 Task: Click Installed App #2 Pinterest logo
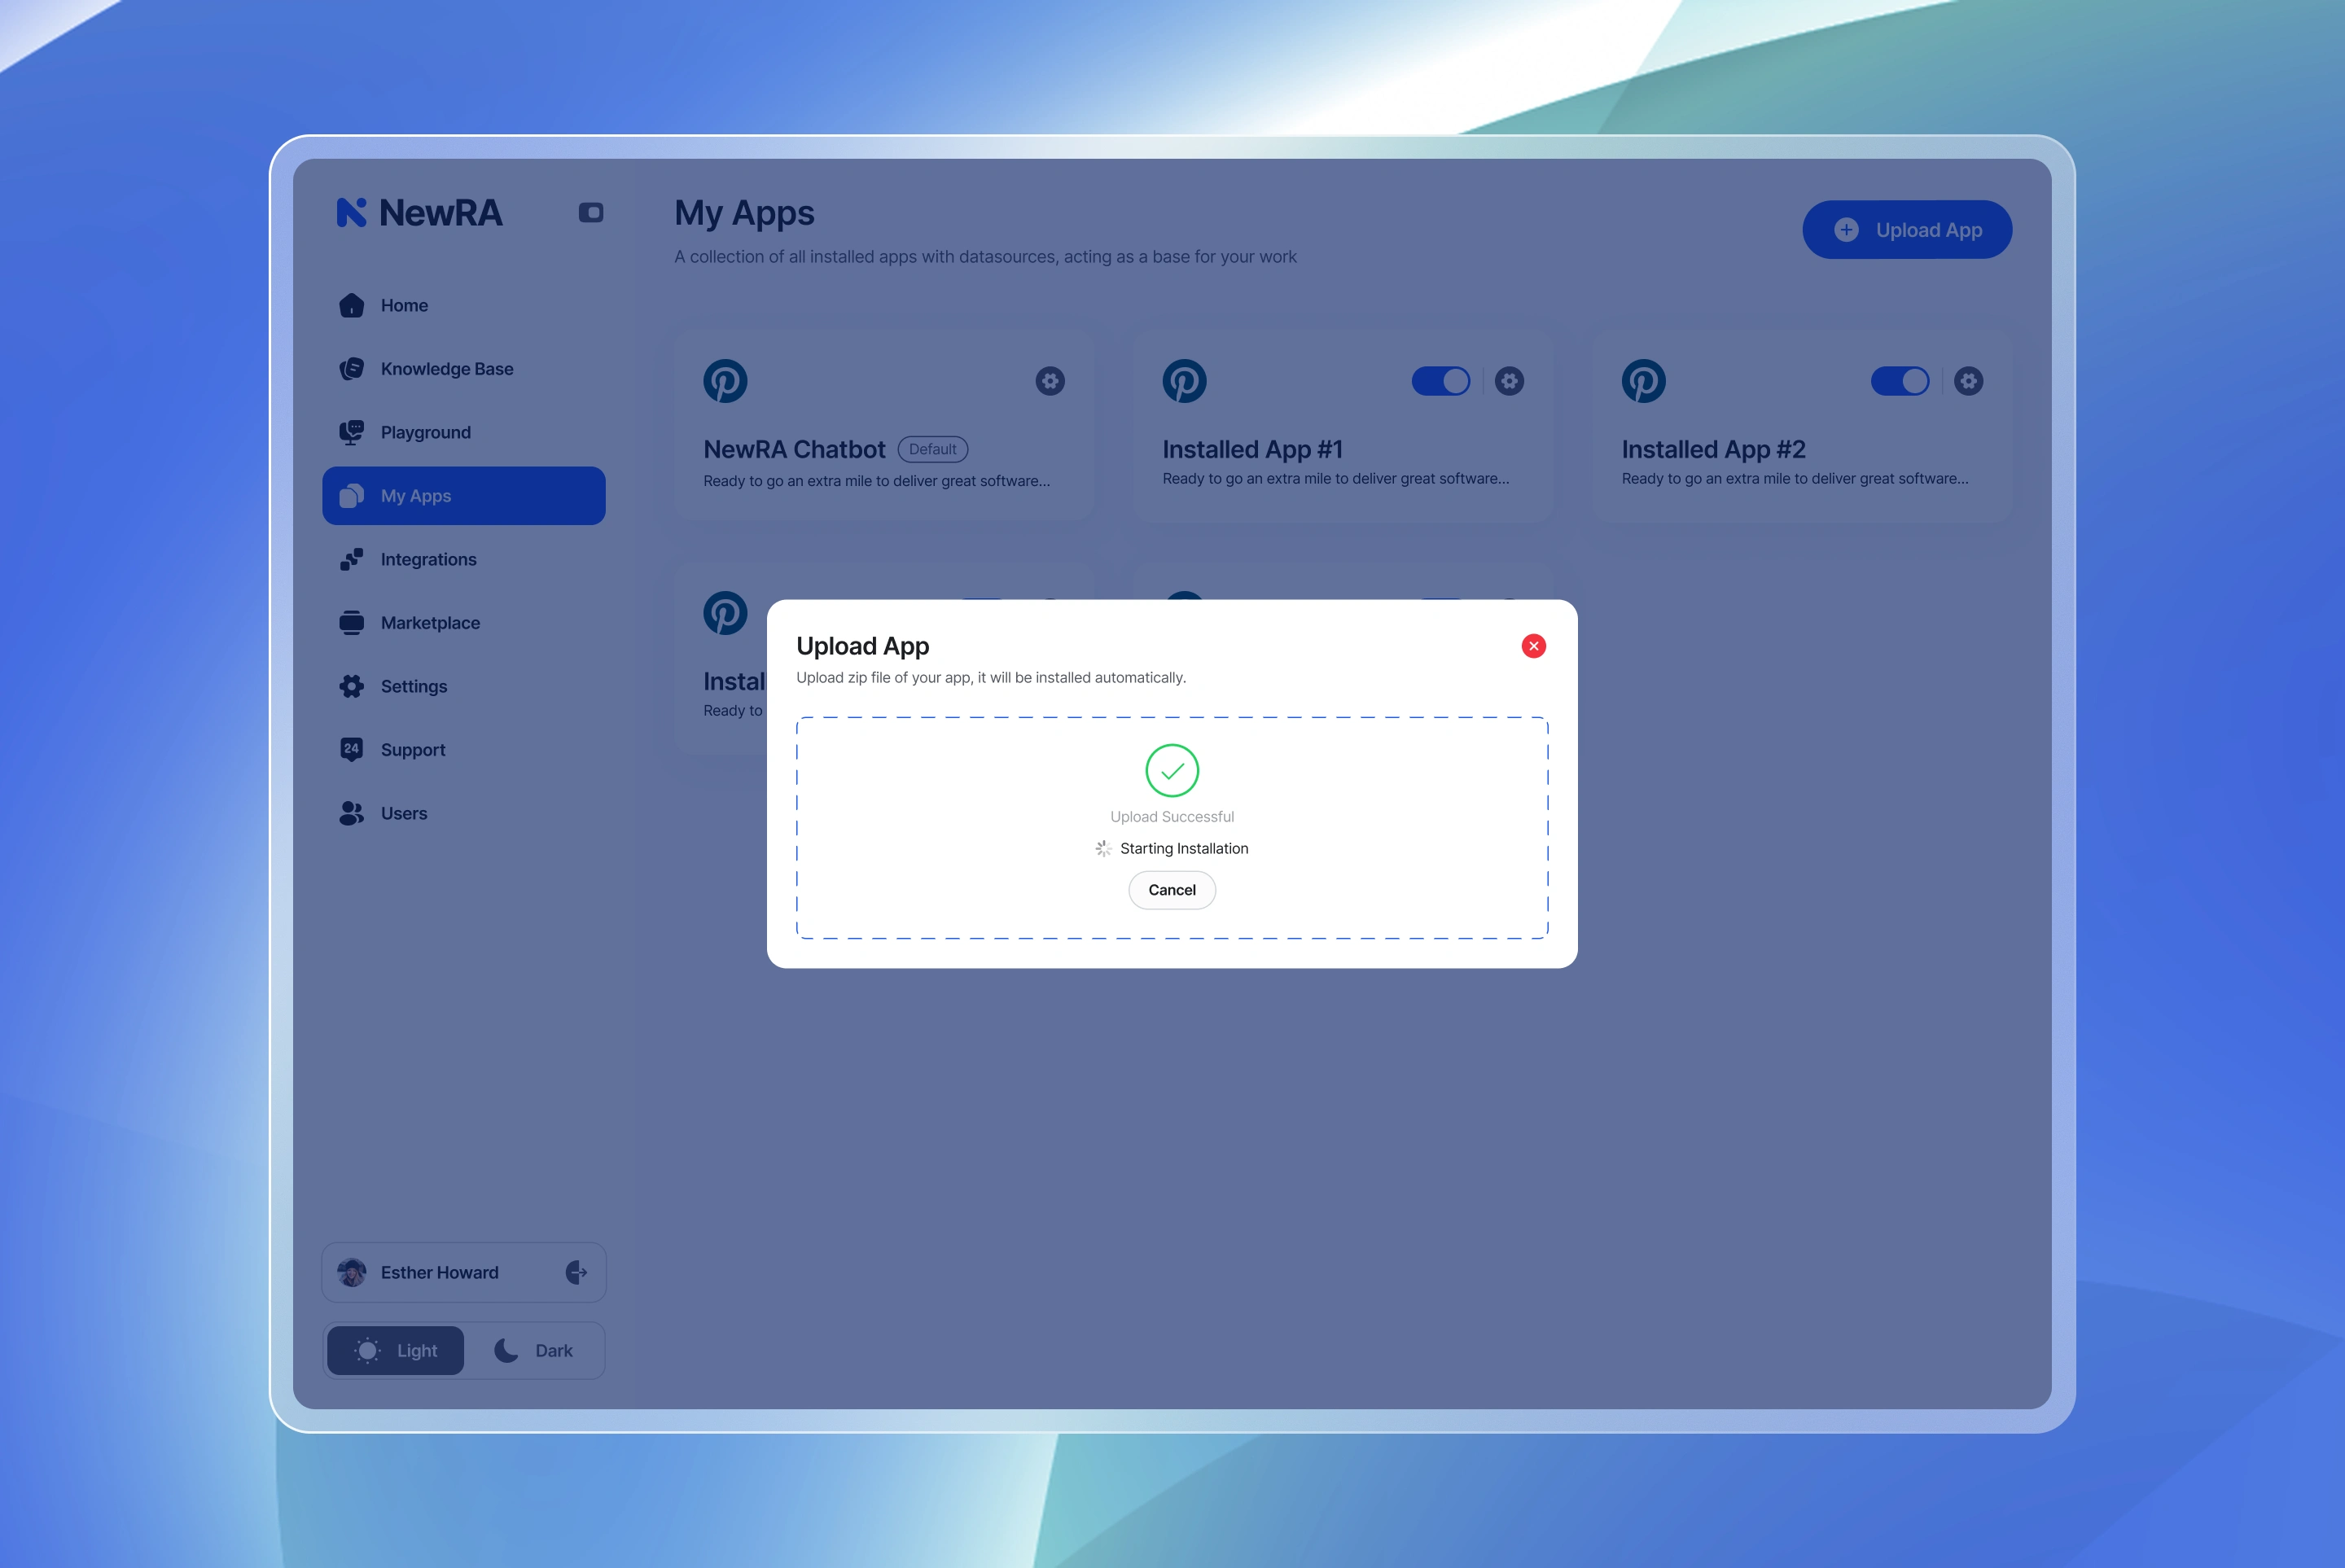[1643, 381]
